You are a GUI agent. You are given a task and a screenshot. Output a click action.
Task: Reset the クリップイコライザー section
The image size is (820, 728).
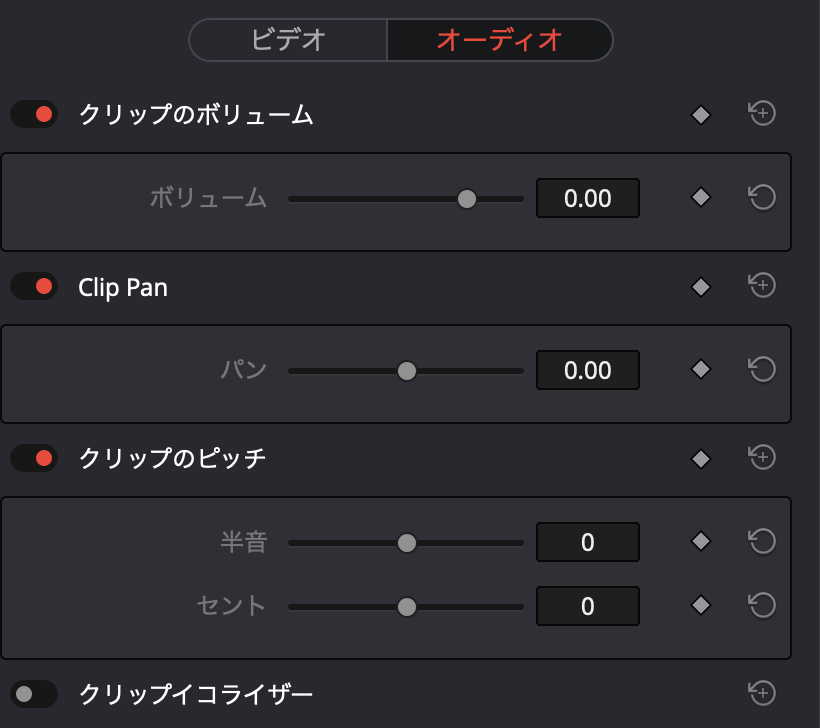[762, 692]
